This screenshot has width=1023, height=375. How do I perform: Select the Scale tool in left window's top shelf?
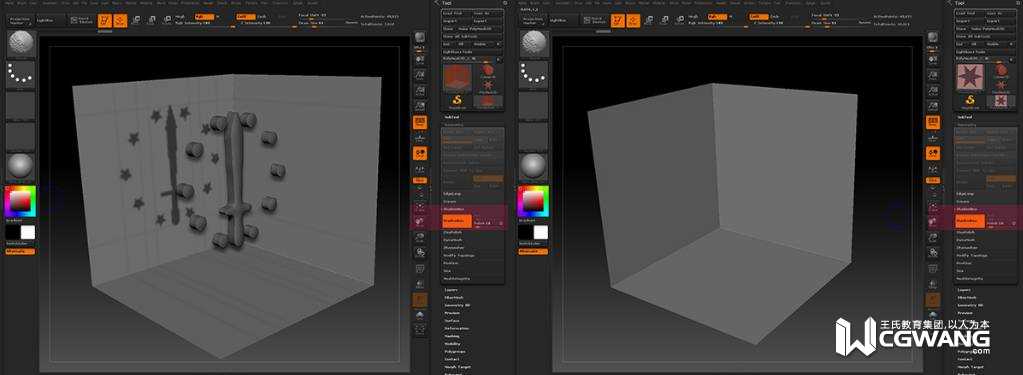point(150,21)
